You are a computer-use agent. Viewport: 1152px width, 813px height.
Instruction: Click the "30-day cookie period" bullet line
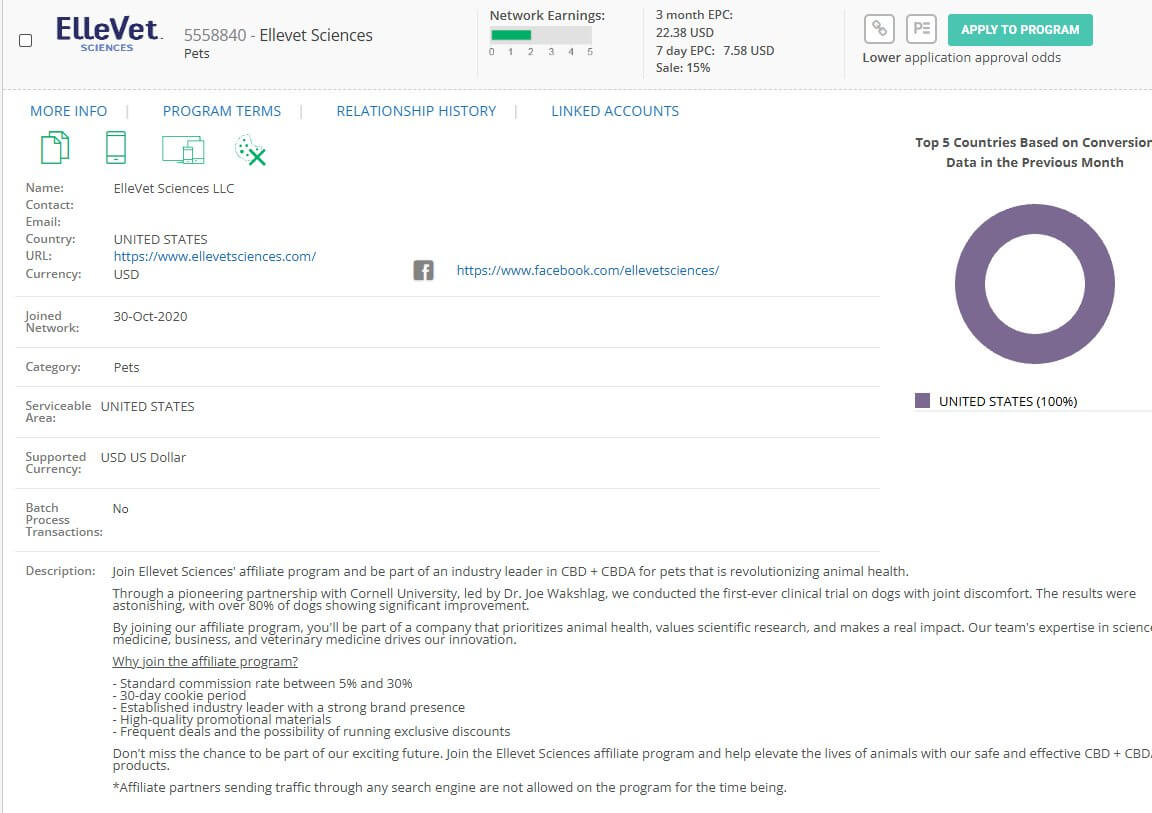[179, 695]
